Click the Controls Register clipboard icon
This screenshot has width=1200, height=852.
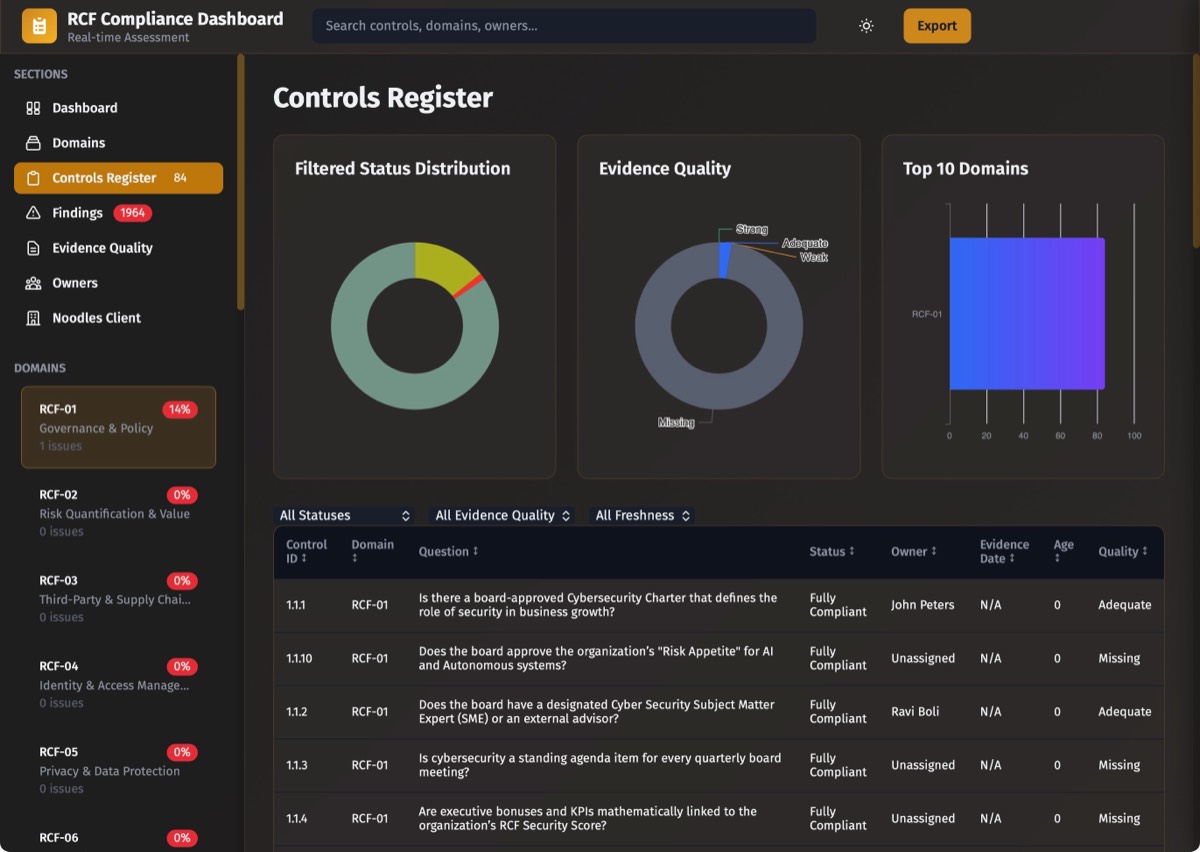point(33,178)
